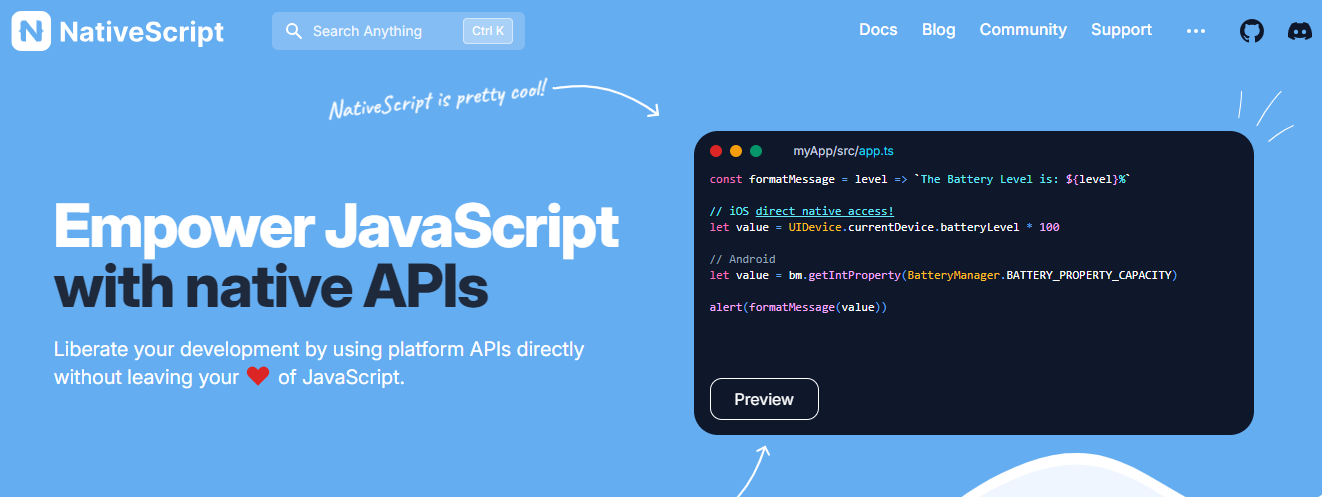Go to the Blog page
Viewport: 1322px width, 497px height.
pos(938,30)
